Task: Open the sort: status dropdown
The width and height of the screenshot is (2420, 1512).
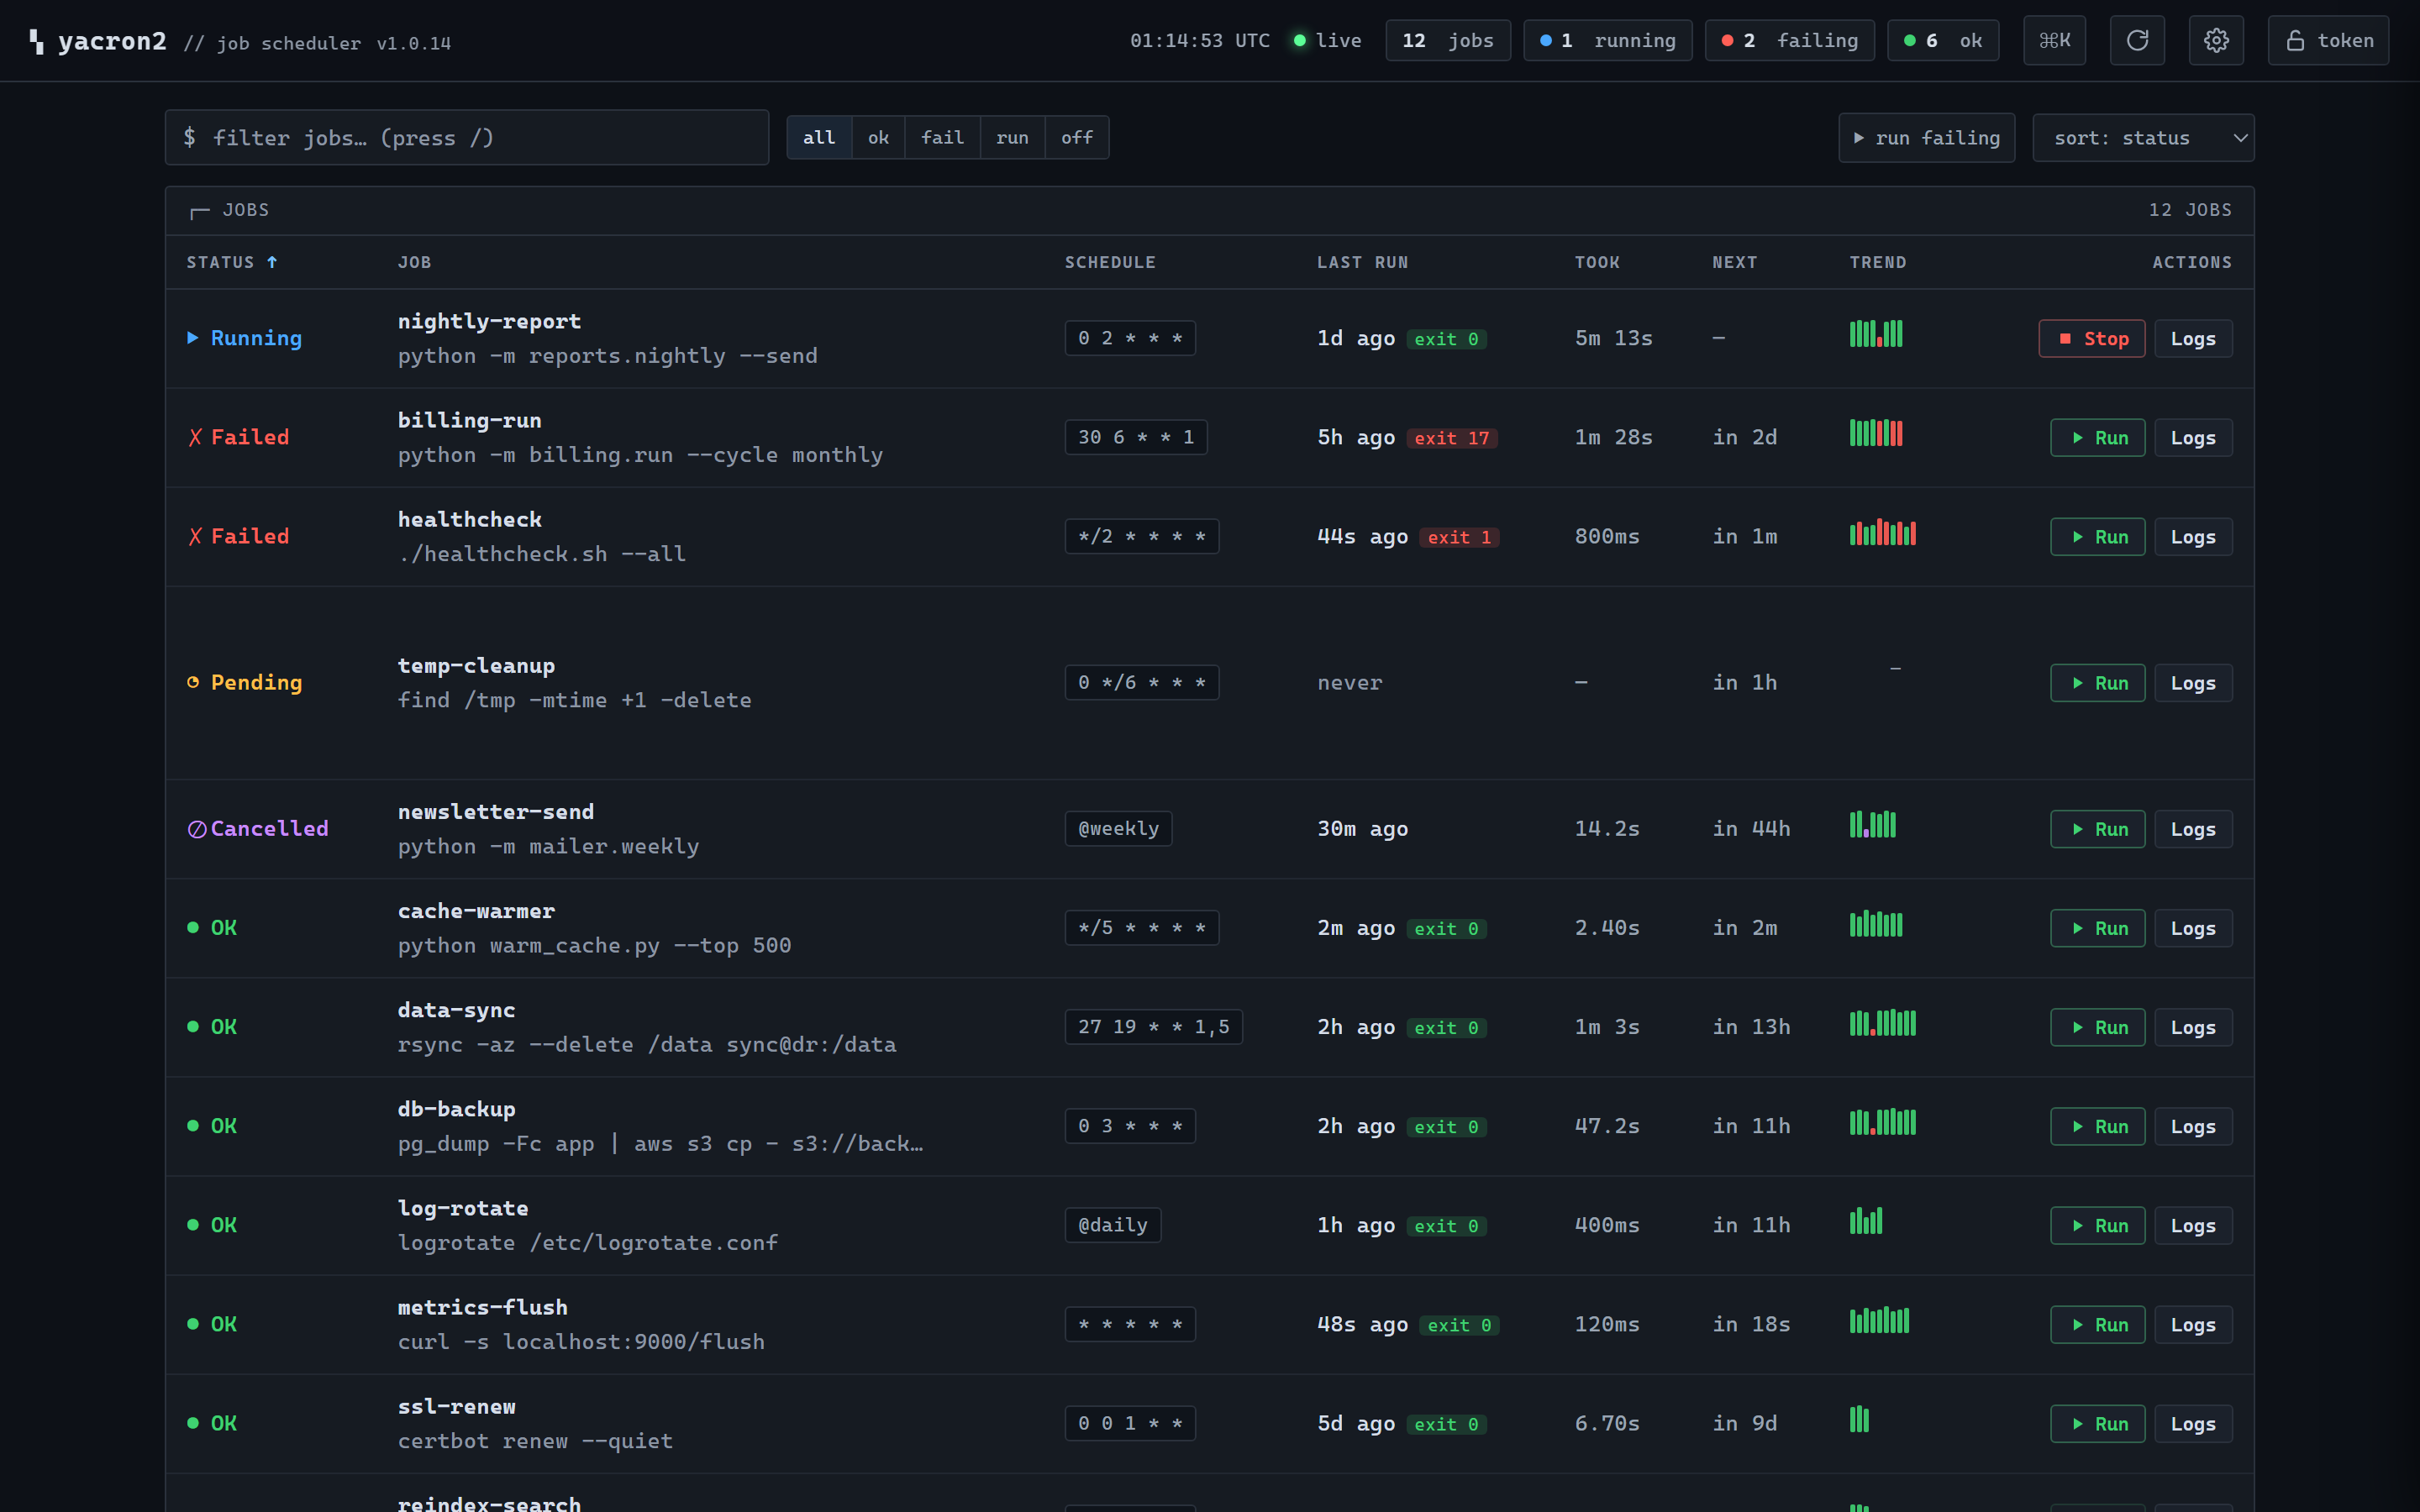Action: (2143, 138)
